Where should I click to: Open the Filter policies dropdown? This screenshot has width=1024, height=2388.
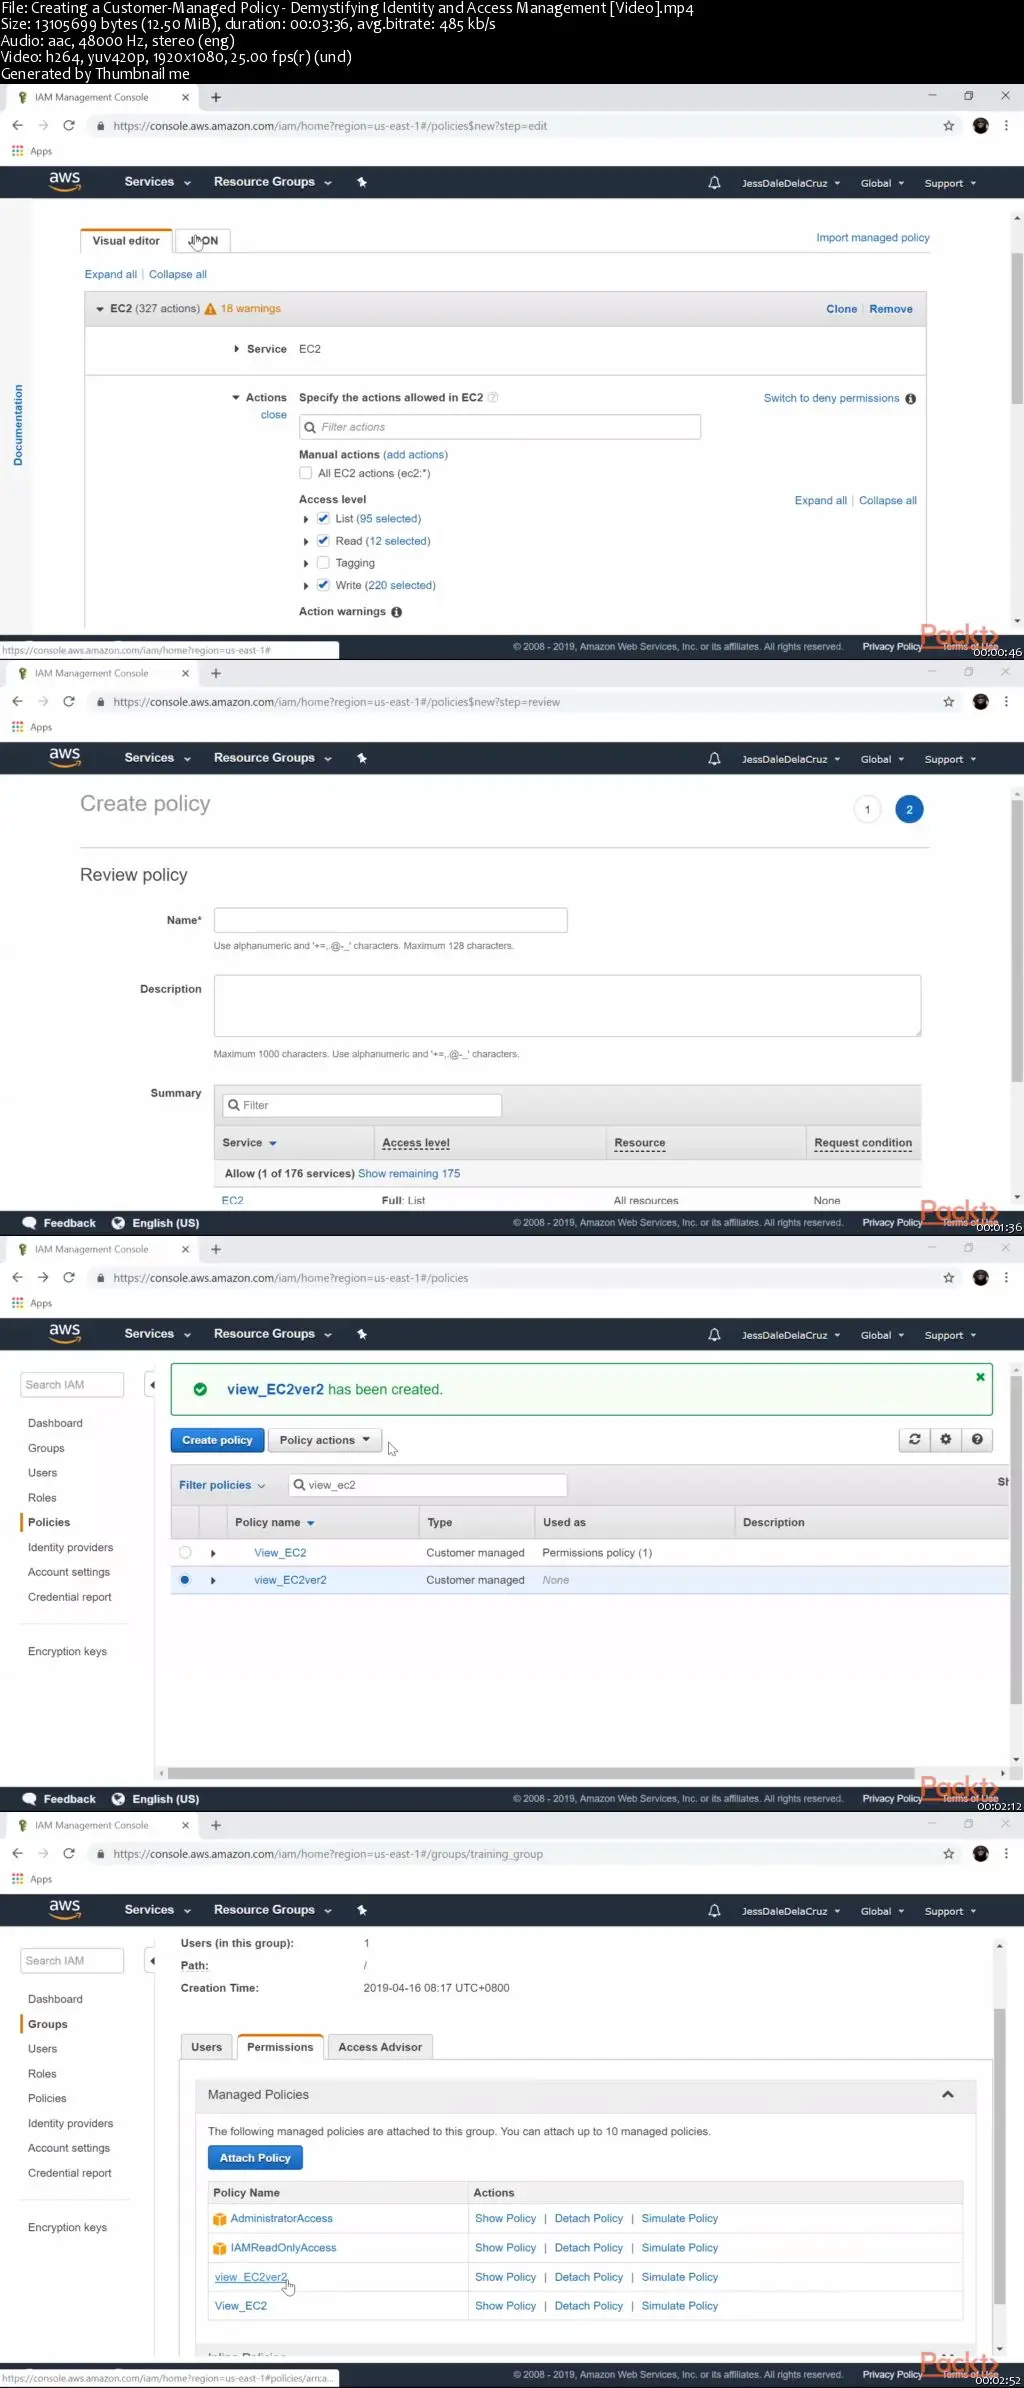pos(222,1486)
